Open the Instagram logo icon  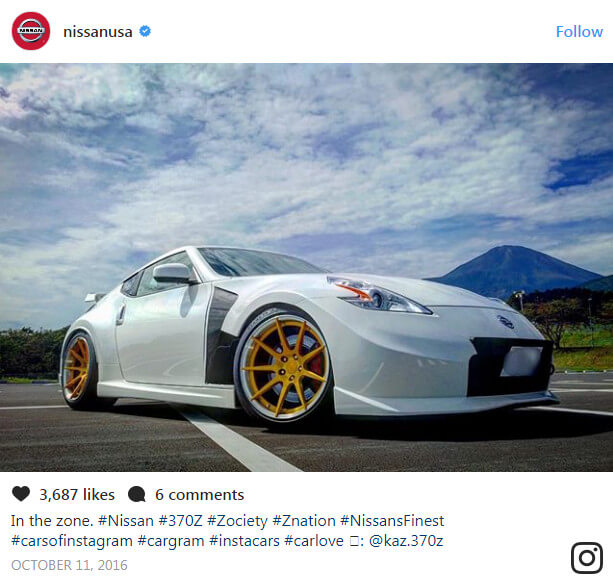(587, 558)
